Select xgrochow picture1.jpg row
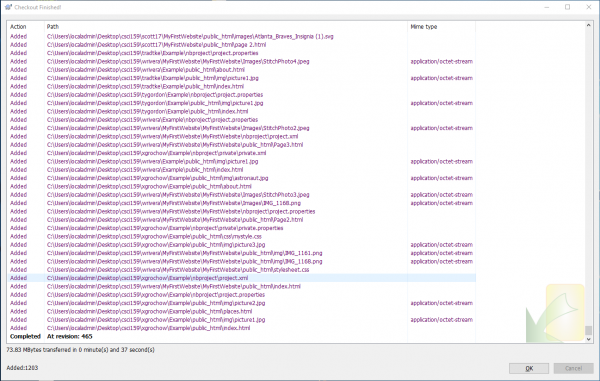600x381 pixels. click(x=242, y=320)
